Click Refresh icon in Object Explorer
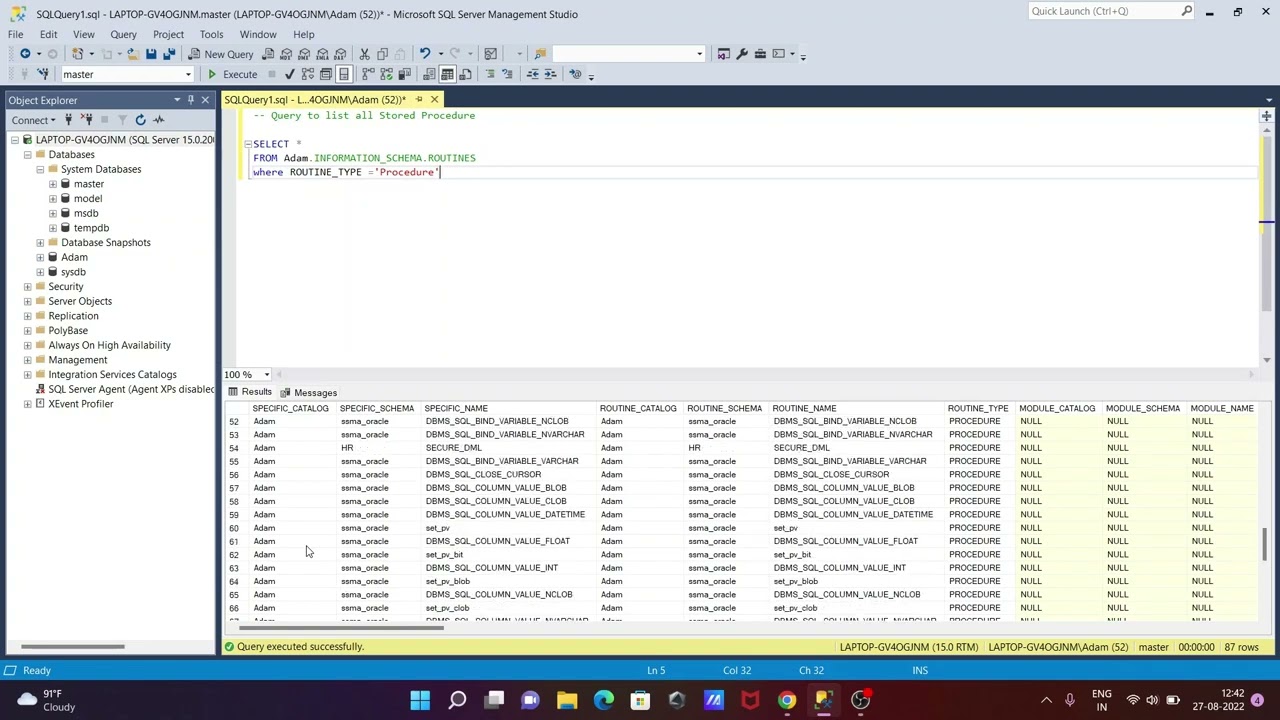Image resolution: width=1280 pixels, height=720 pixels. [x=140, y=120]
